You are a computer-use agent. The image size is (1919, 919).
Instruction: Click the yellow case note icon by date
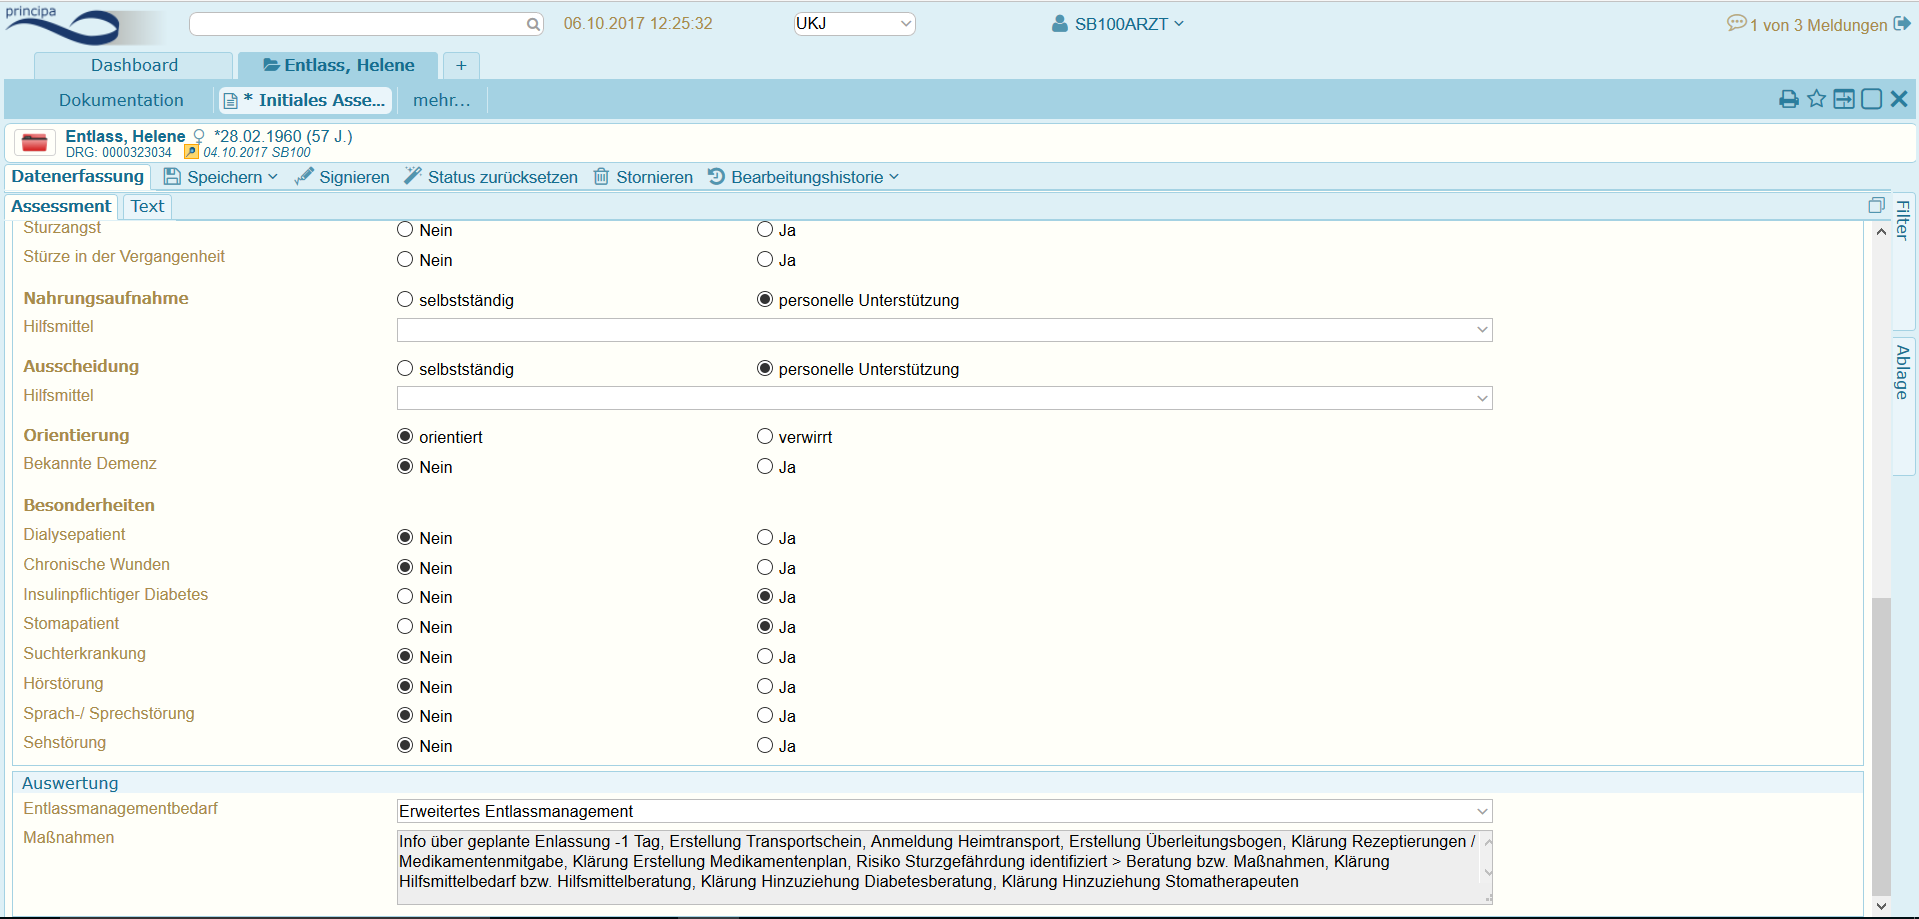[191, 152]
